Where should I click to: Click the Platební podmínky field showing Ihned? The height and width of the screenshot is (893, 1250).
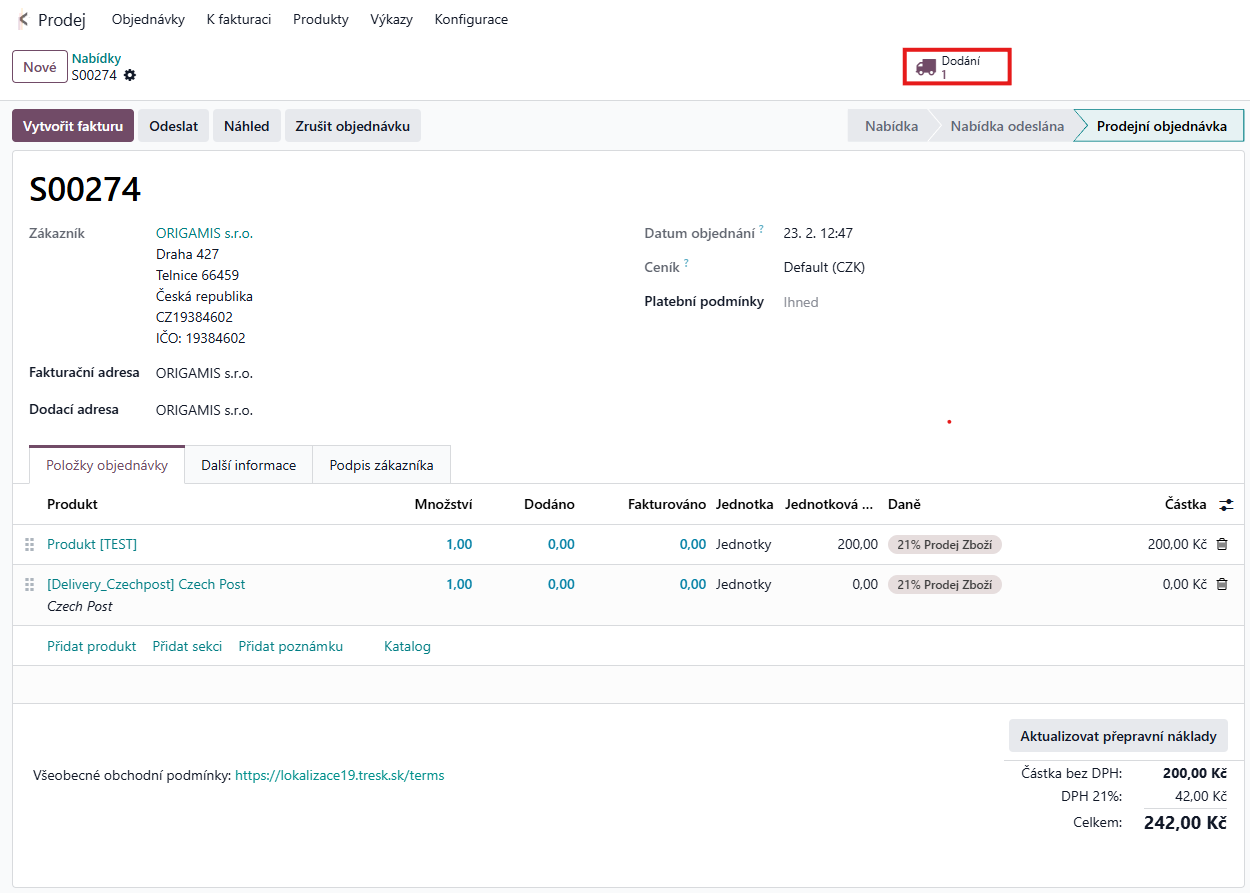click(801, 302)
